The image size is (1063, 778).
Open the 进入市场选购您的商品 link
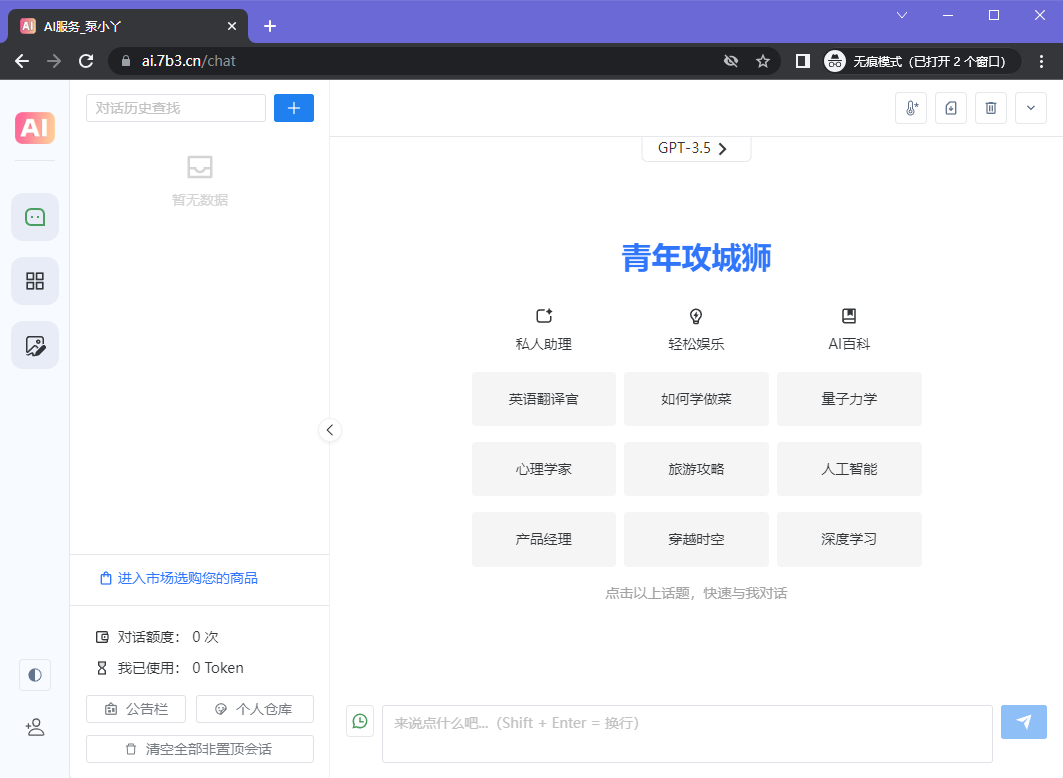180,578
